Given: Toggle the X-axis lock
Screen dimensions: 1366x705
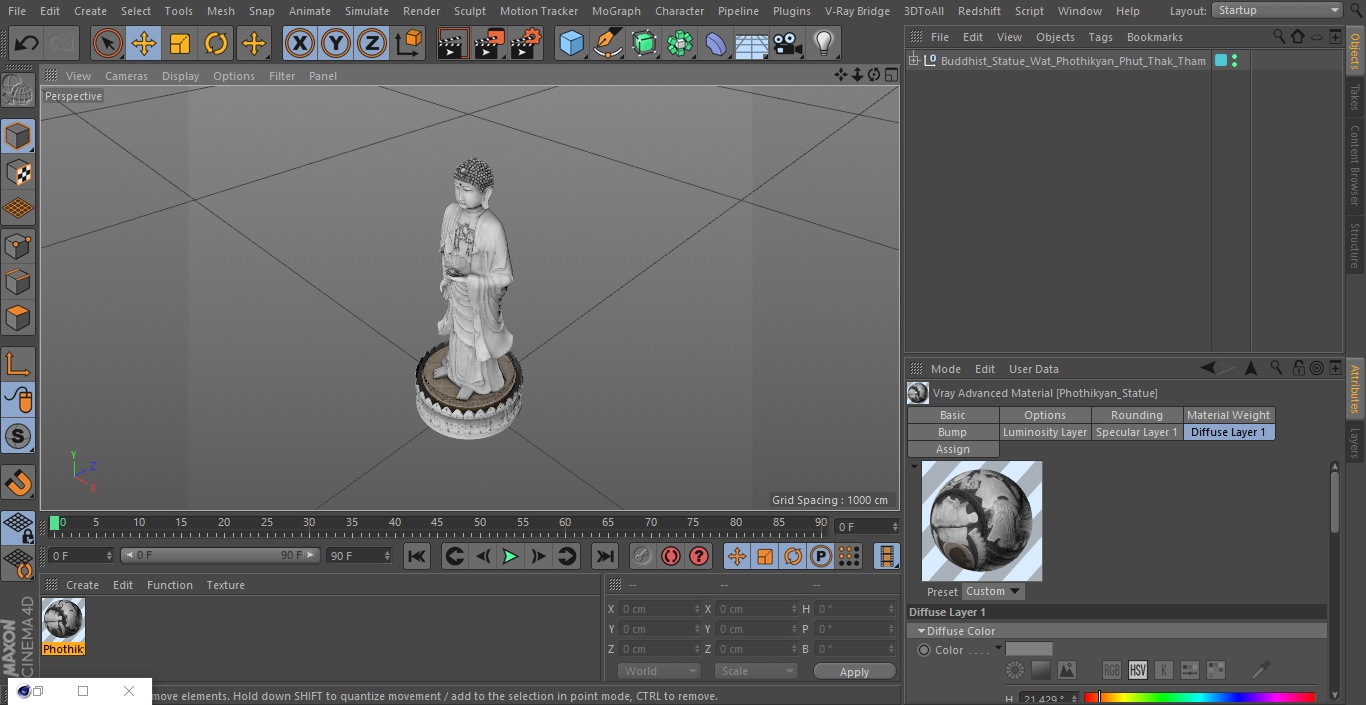Looking at the screenshot, I should click(x=300, y=43).
